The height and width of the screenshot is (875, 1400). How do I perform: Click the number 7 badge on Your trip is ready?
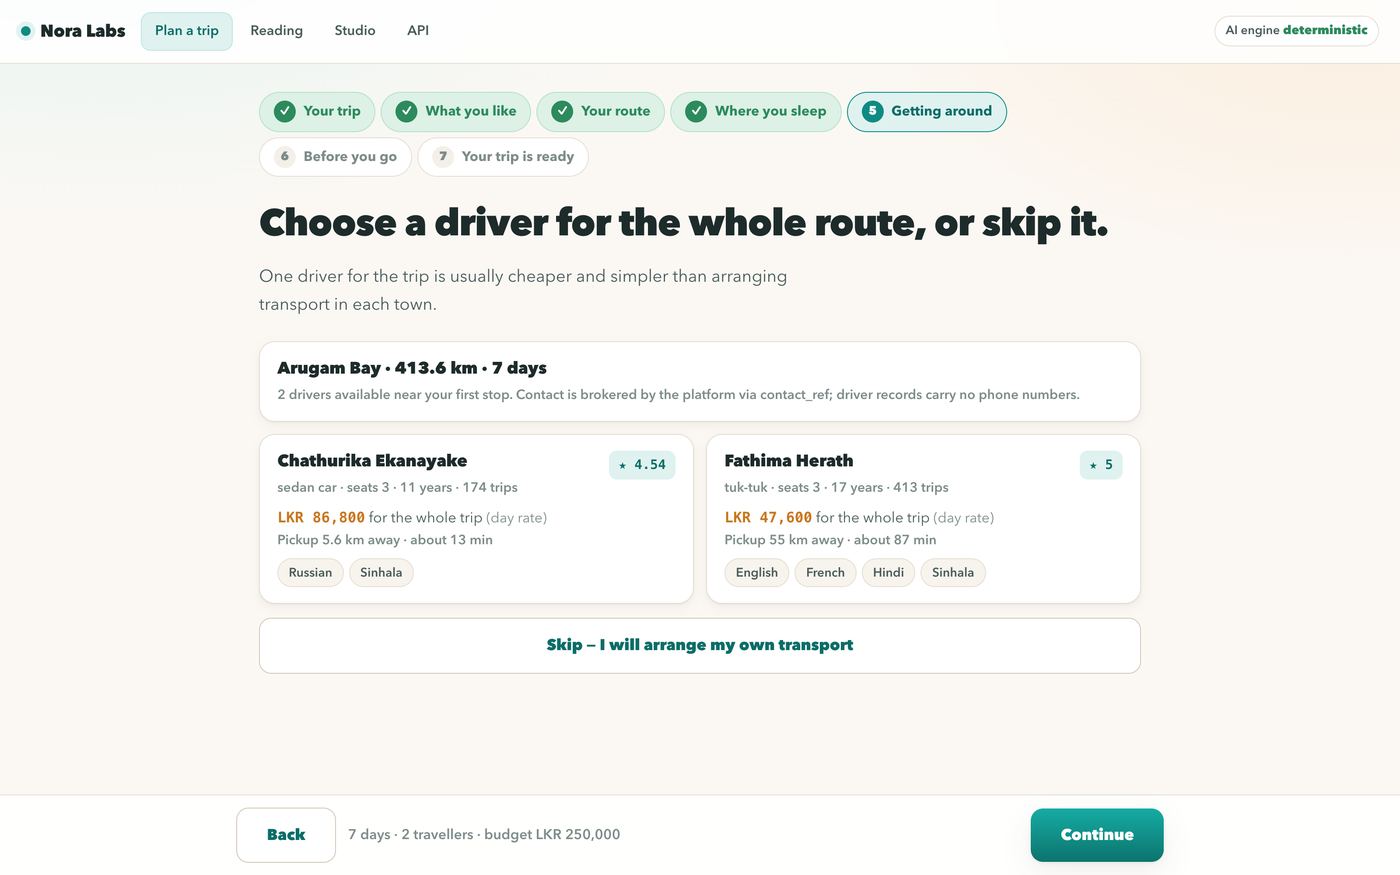coord(443,156)
